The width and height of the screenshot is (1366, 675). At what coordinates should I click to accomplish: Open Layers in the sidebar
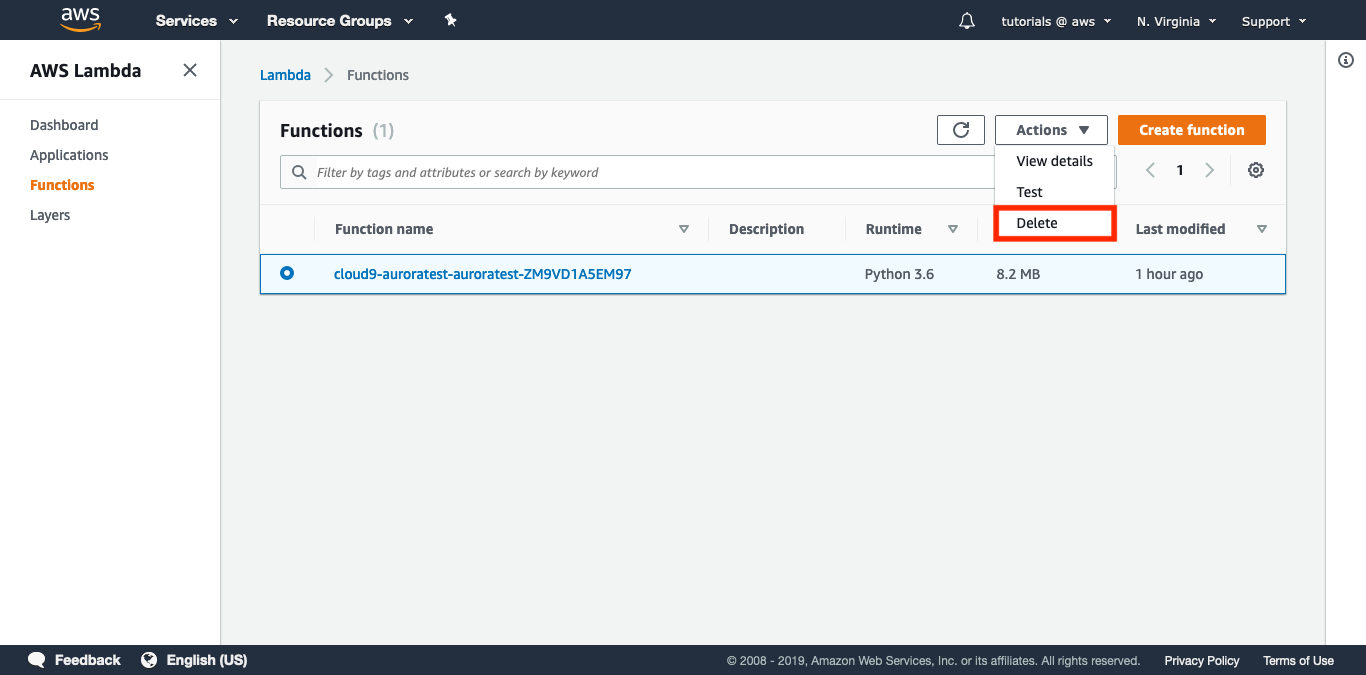50,215
